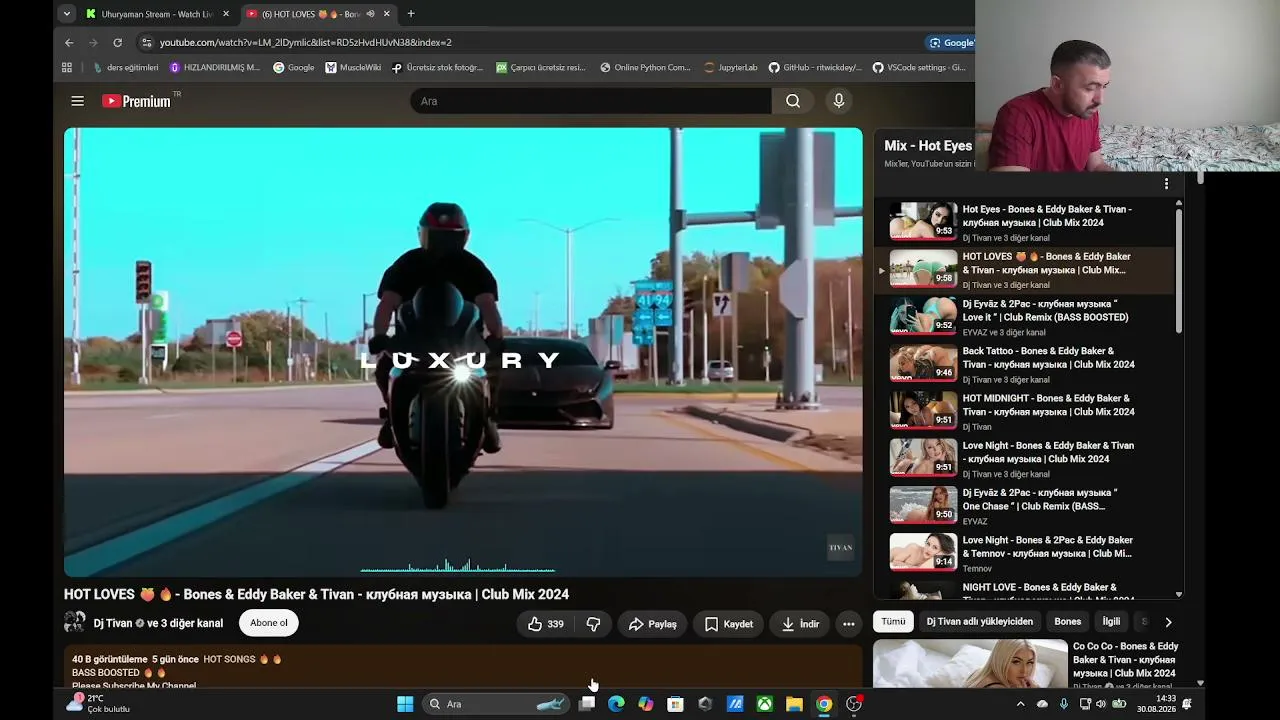Open the 'GitHub - ritwickdey/...' bookmark
The image size is (1280, 720).
815,68
